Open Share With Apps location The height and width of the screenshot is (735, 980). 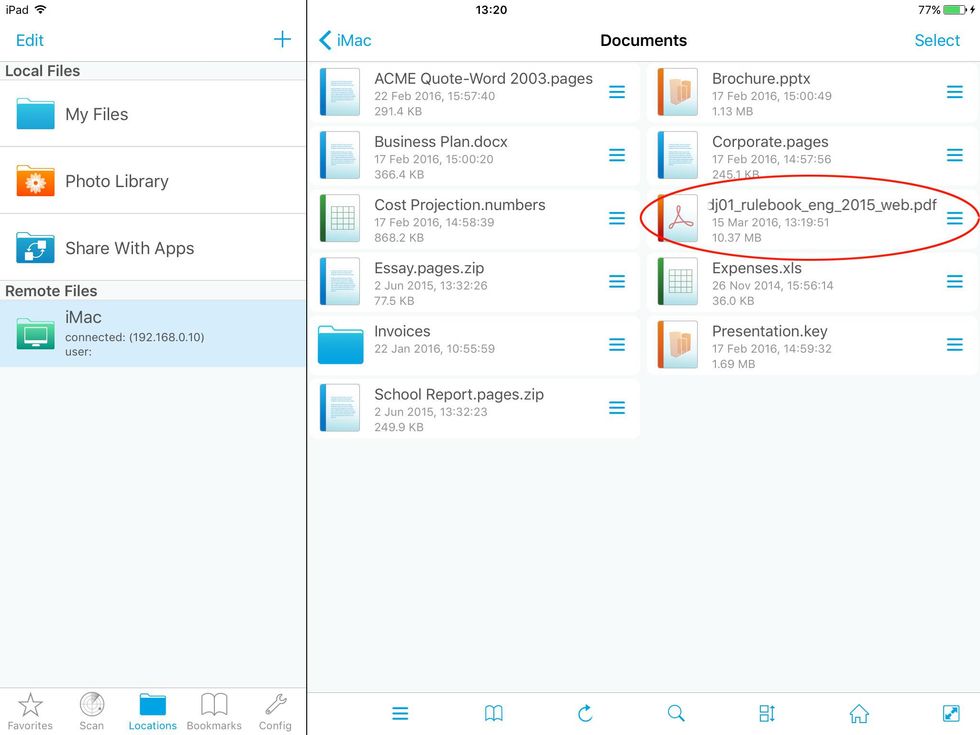tap(130, 248)
